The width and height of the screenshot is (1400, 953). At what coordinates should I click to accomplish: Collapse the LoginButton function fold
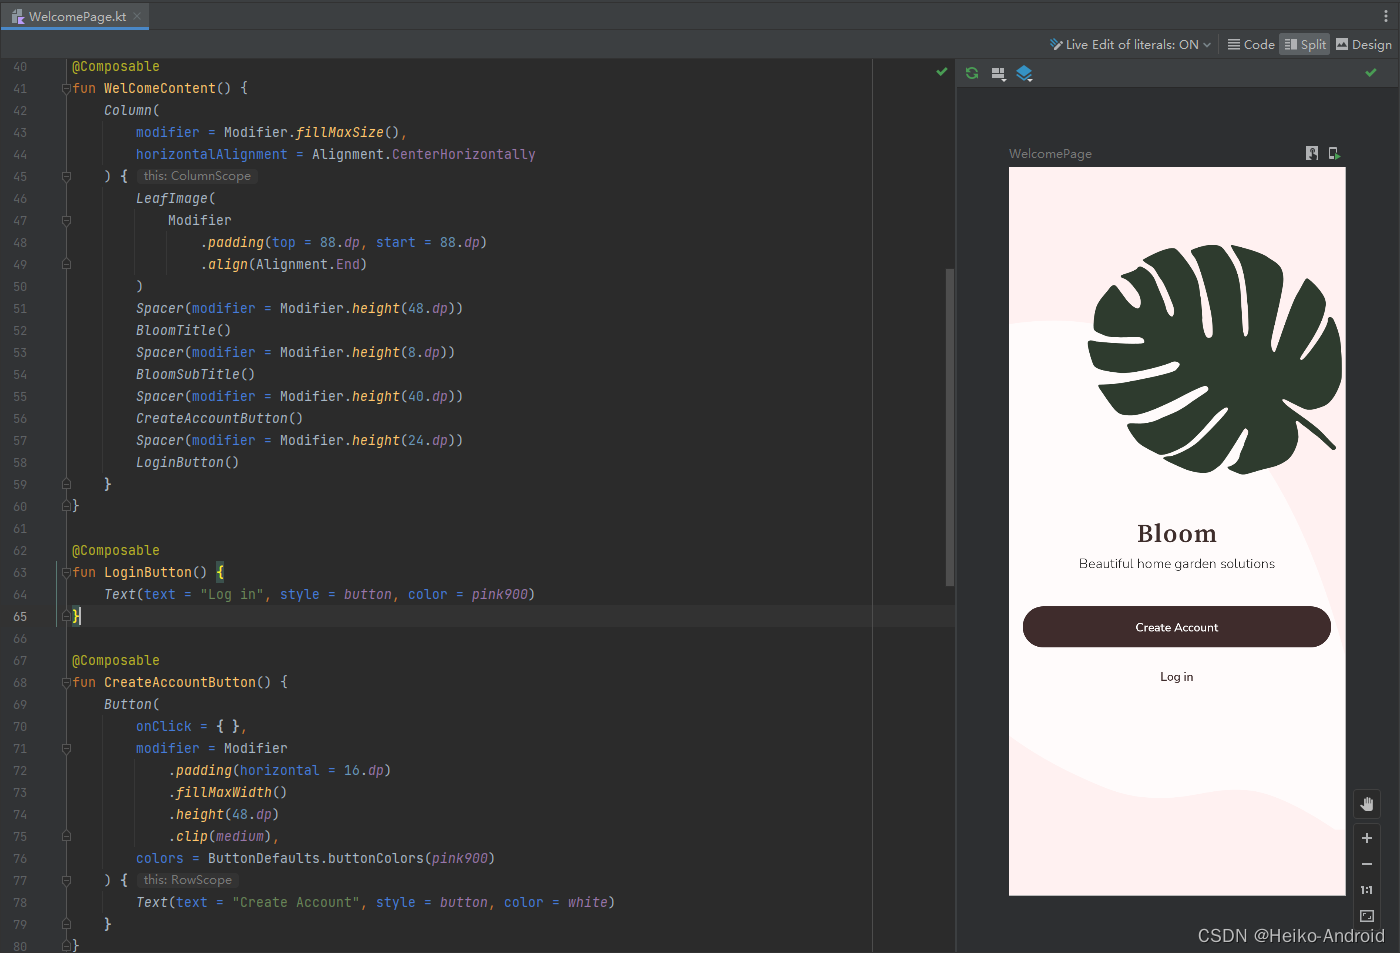click(x=66, y=573)
